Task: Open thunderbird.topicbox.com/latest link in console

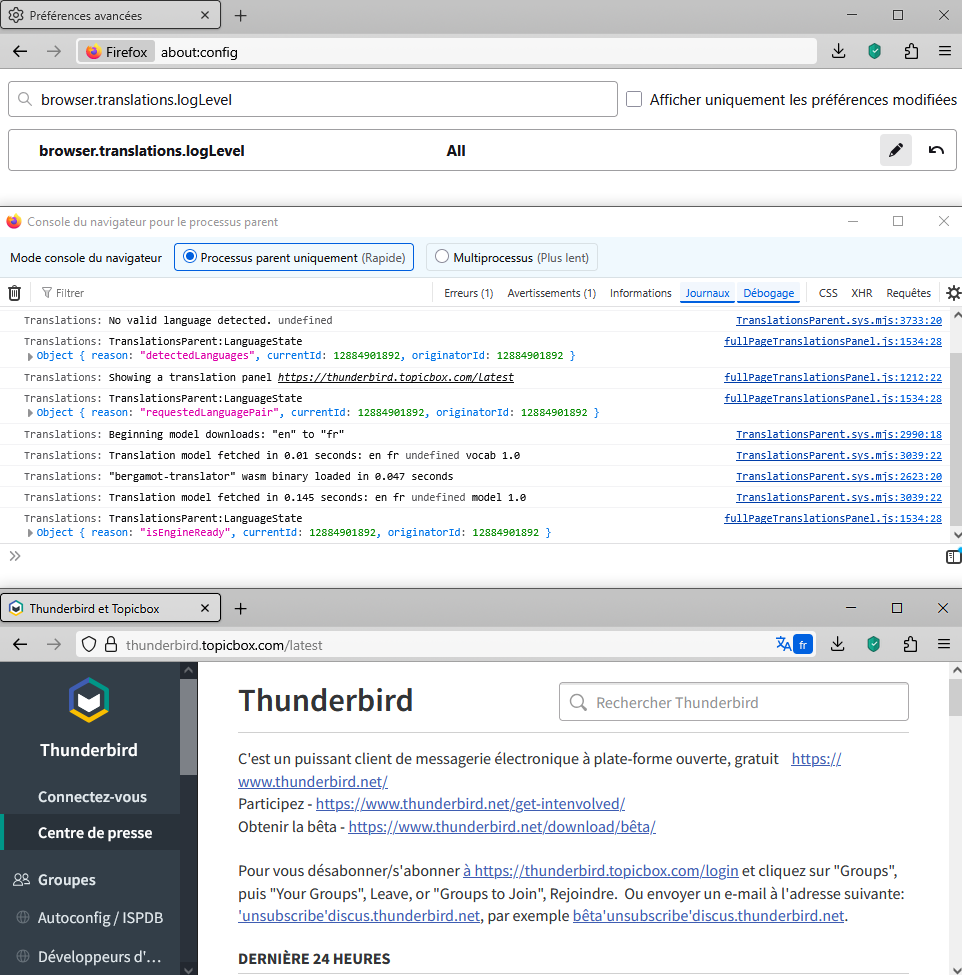Action: tap(395, 377)
